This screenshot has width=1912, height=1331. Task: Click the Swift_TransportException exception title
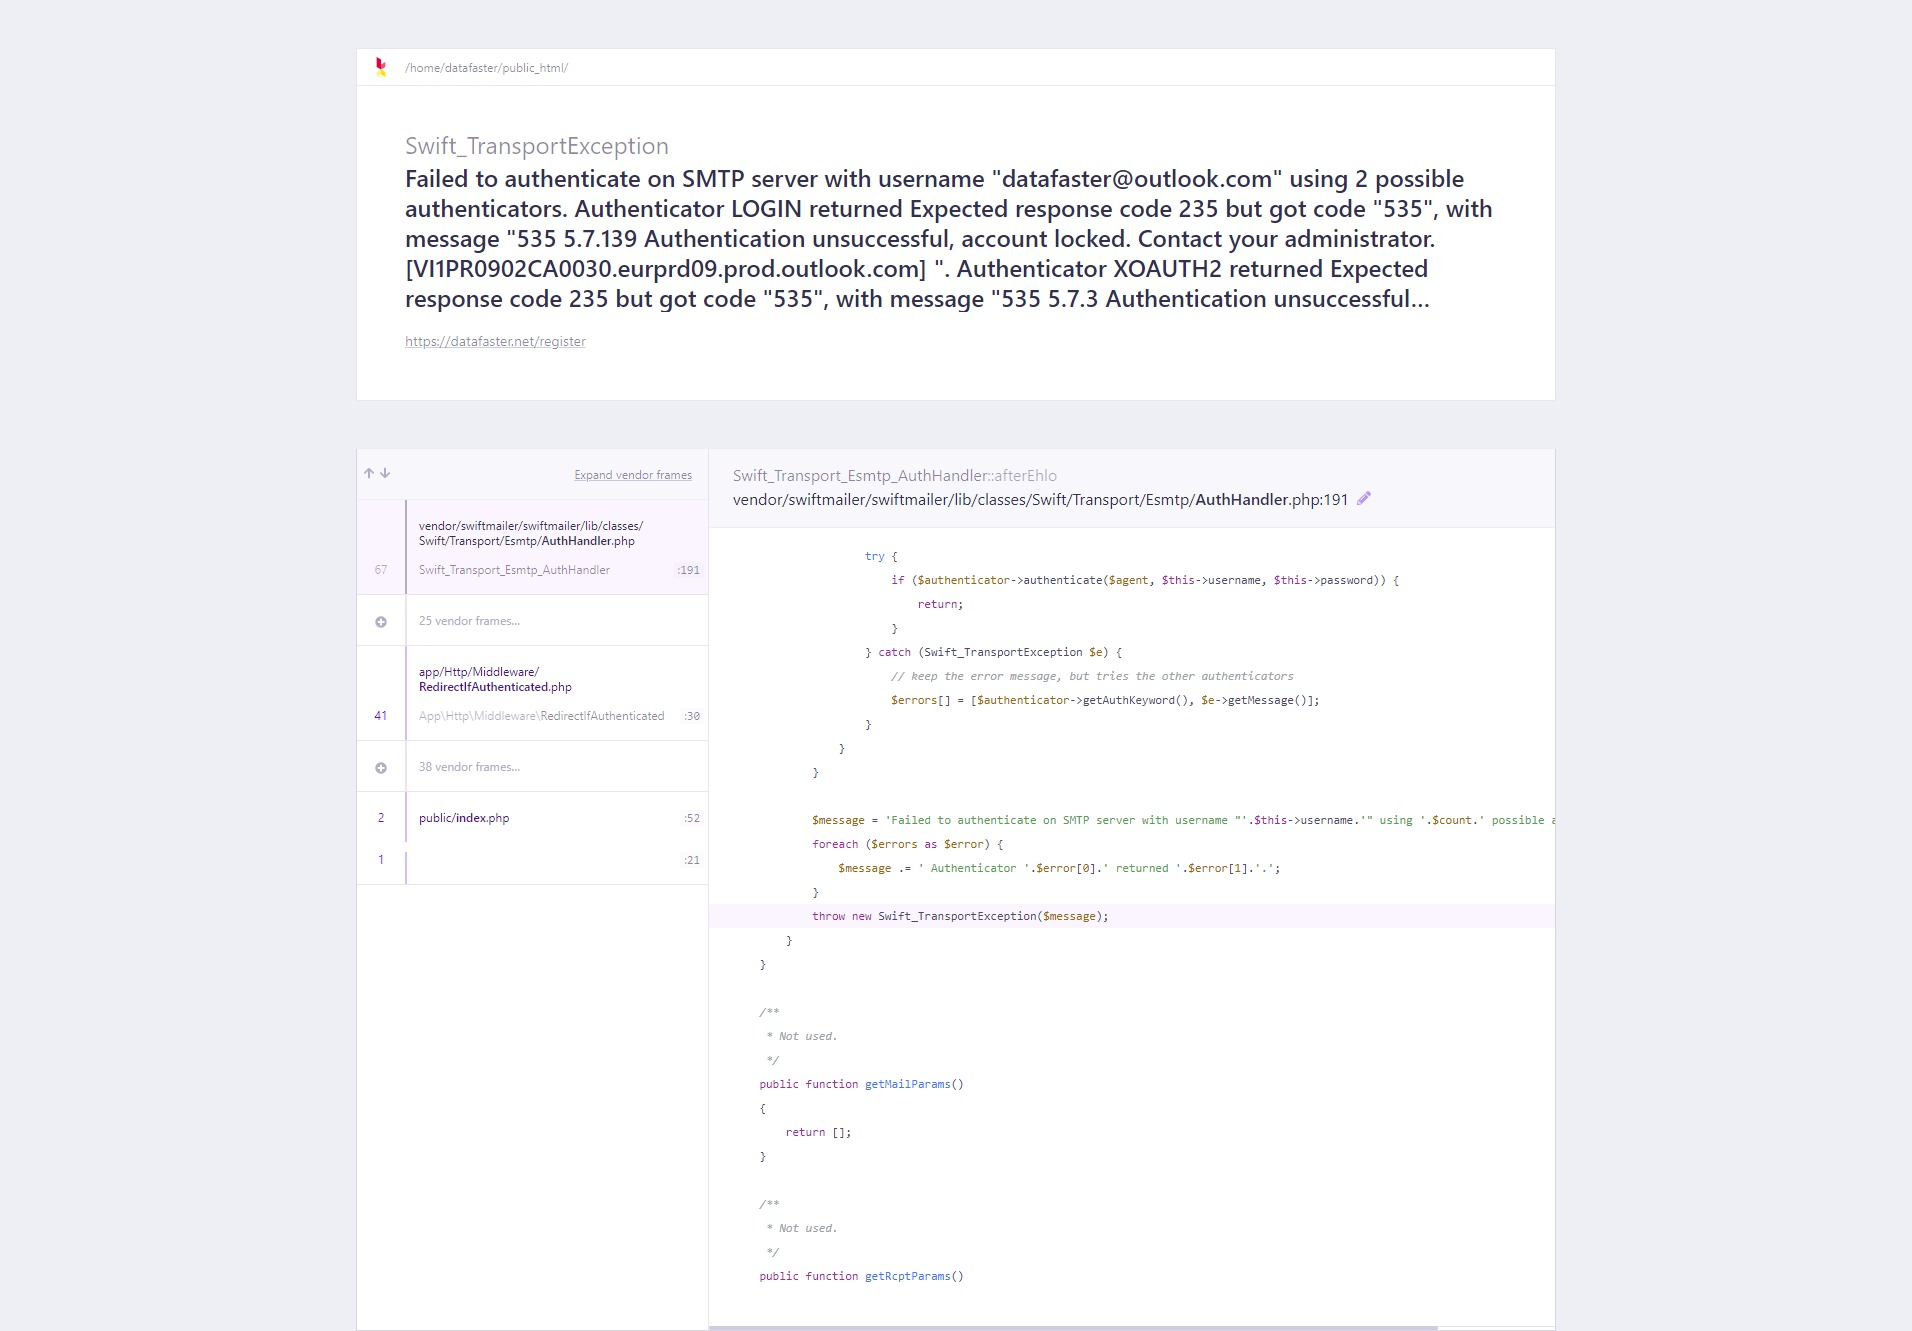(537, 146)
